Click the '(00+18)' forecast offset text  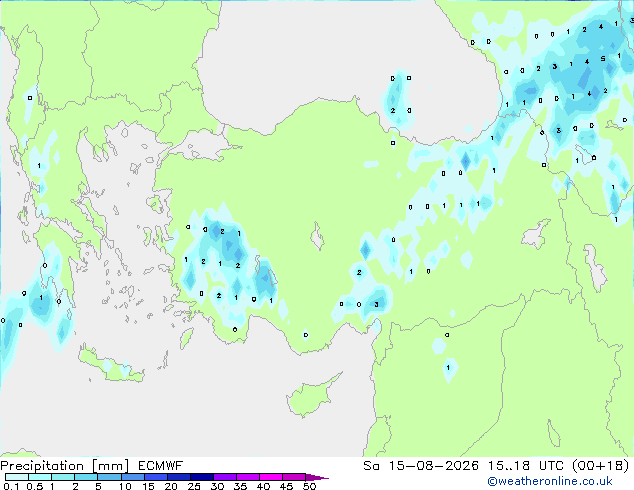[x=600, y=466]
